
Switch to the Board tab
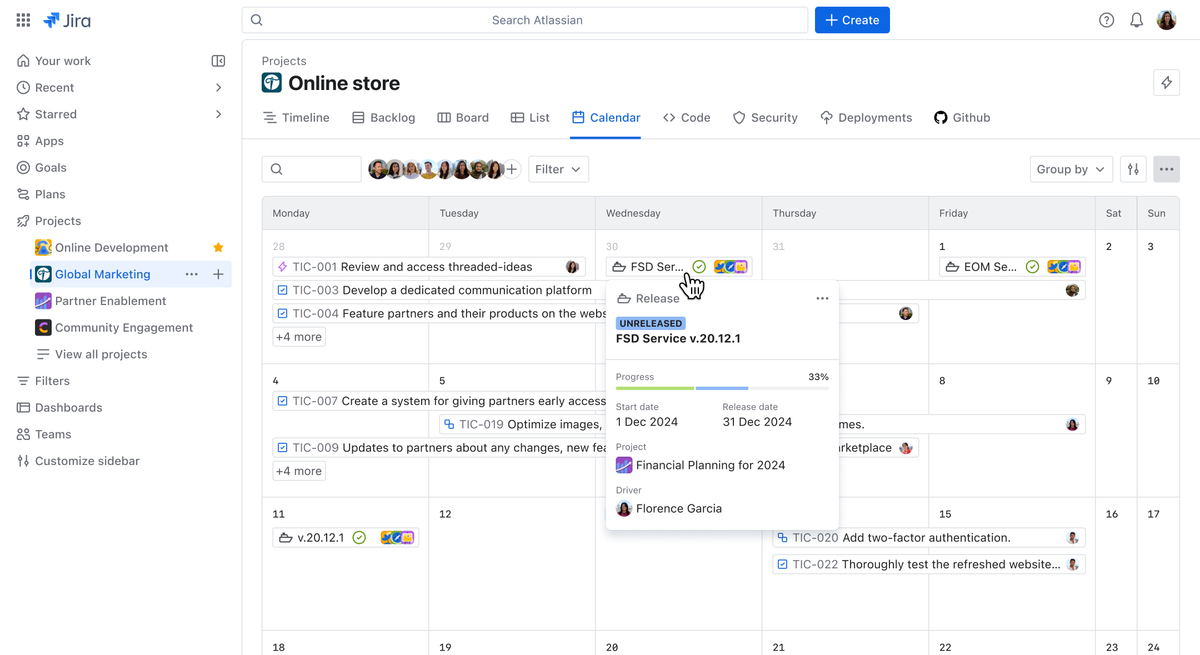(x=463, y=117)
